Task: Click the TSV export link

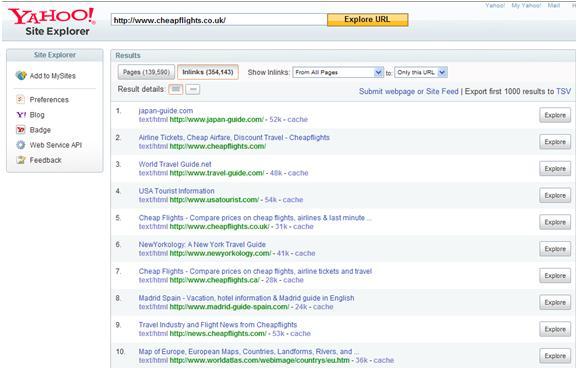Action: 563,91
